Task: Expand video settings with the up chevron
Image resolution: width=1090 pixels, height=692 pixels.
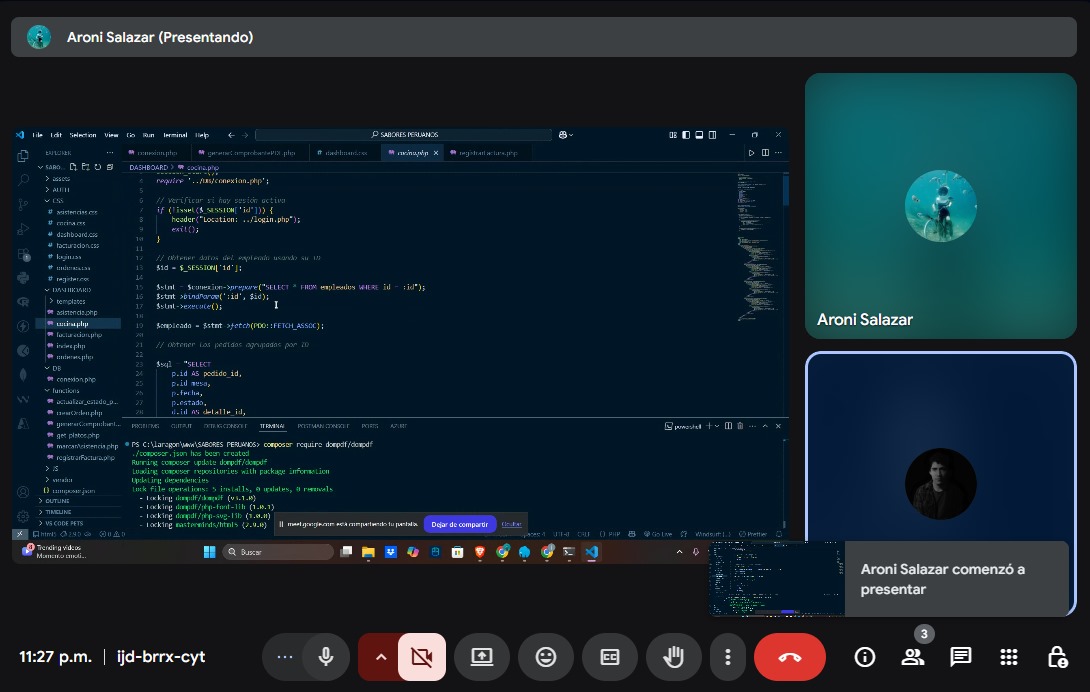Action: 380,657
